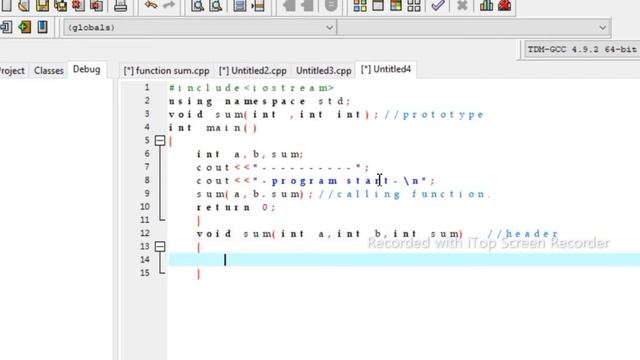
Task: Click the '//header' comment on line 12
Action: [523, 233]
